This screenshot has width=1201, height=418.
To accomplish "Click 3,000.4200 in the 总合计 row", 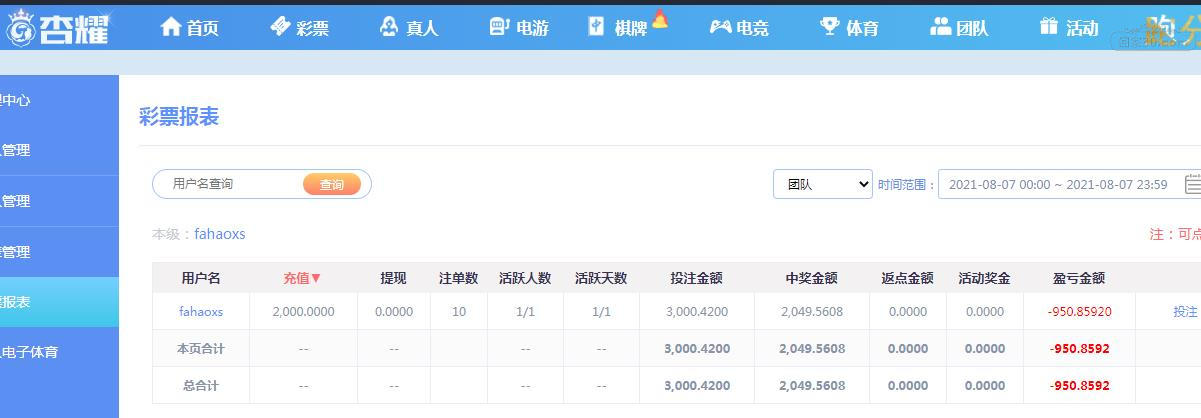I will [697, 385].
